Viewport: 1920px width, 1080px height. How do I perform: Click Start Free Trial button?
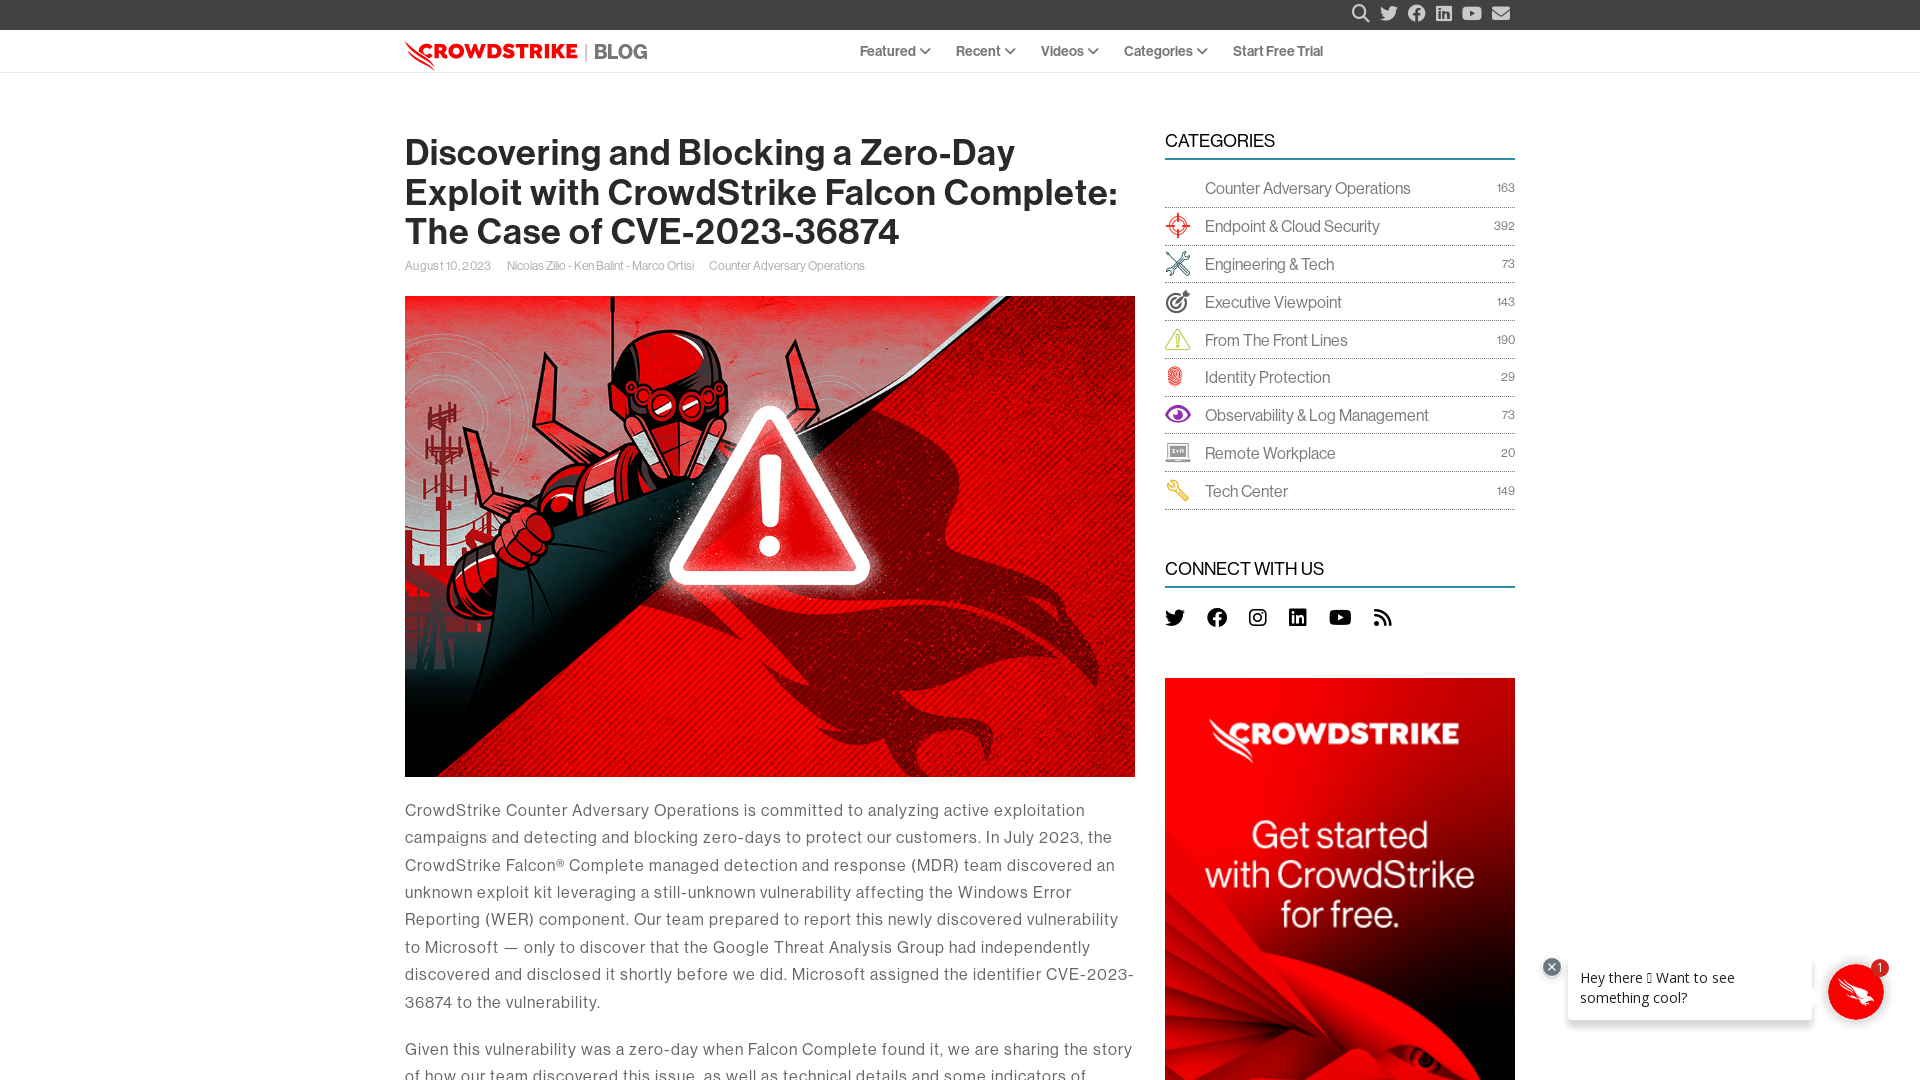click(1276, 50)
